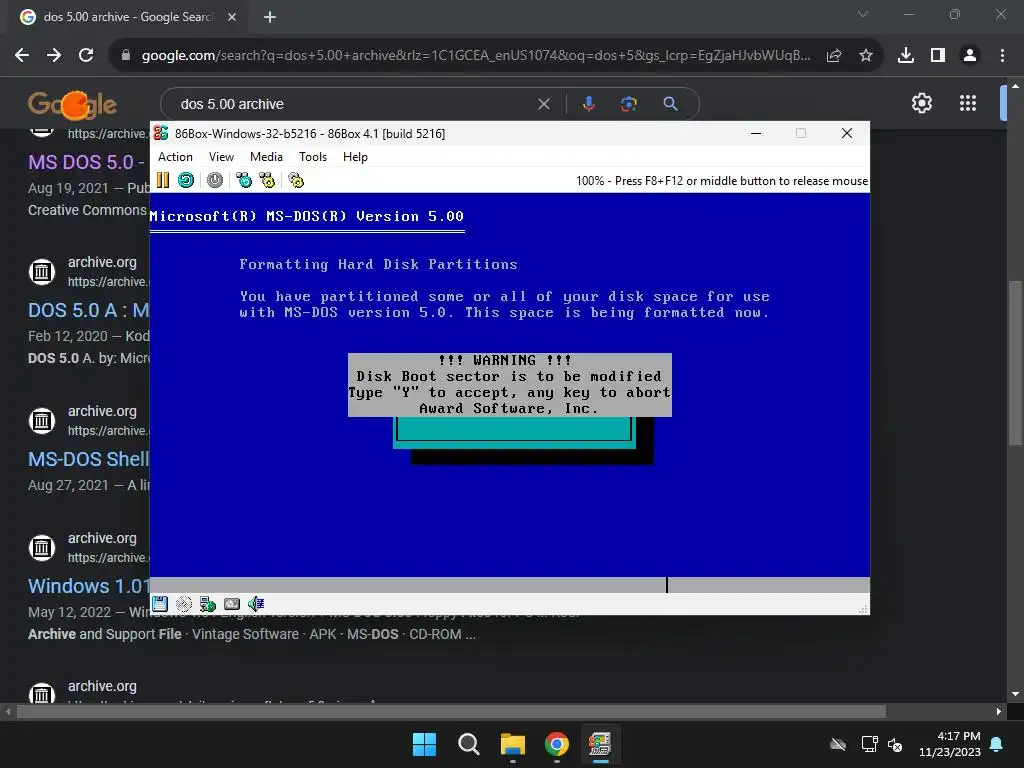1024x768 pixels.
Task: Click the 86Box taskbar icon
Action: point(600,744)
